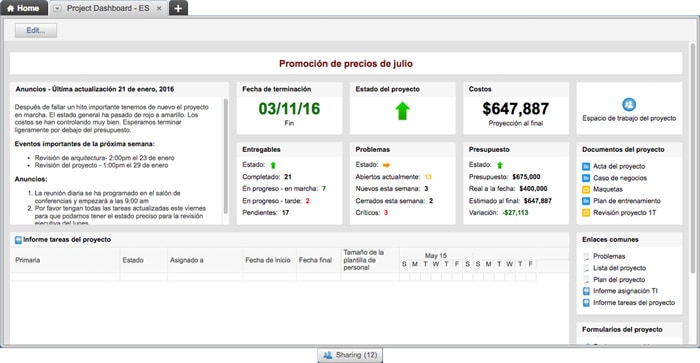Open Problemas in Enlaces comunes
700x363 pixels.
click(x=609, y=256)
